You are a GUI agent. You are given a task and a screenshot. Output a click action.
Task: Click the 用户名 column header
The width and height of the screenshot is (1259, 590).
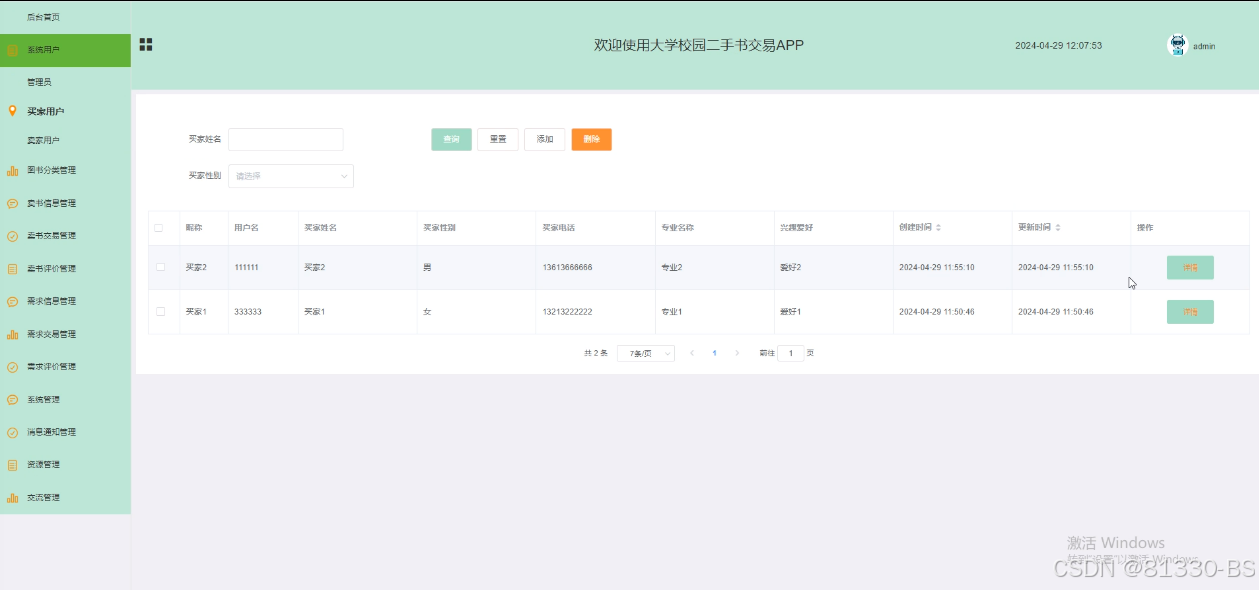coord(246,228)
